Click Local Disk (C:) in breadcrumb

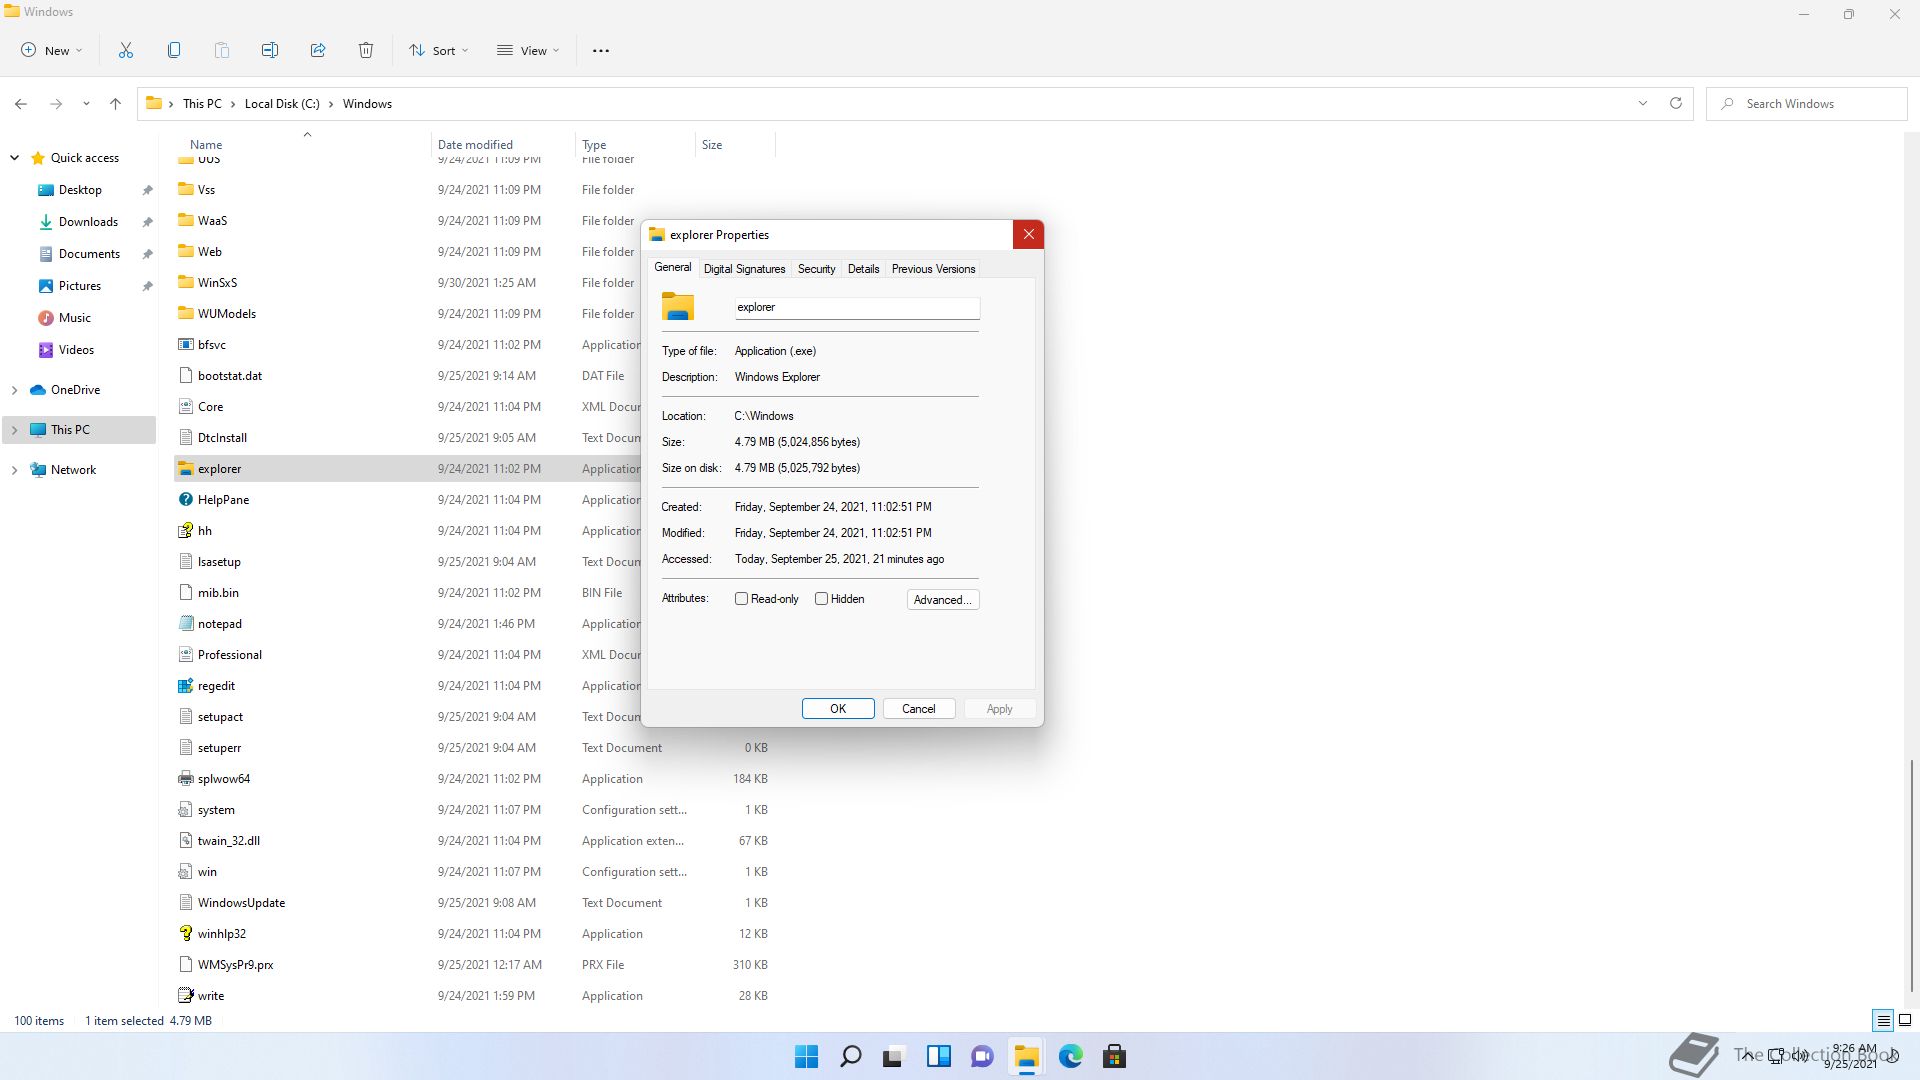tap(282, 104)
